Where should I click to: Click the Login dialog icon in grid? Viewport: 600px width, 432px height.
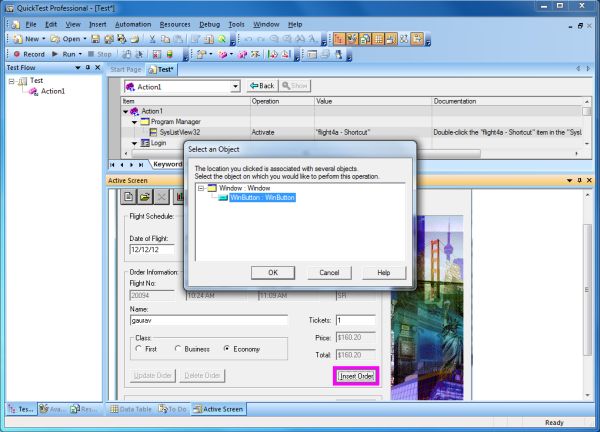click(x=145, y=143)
